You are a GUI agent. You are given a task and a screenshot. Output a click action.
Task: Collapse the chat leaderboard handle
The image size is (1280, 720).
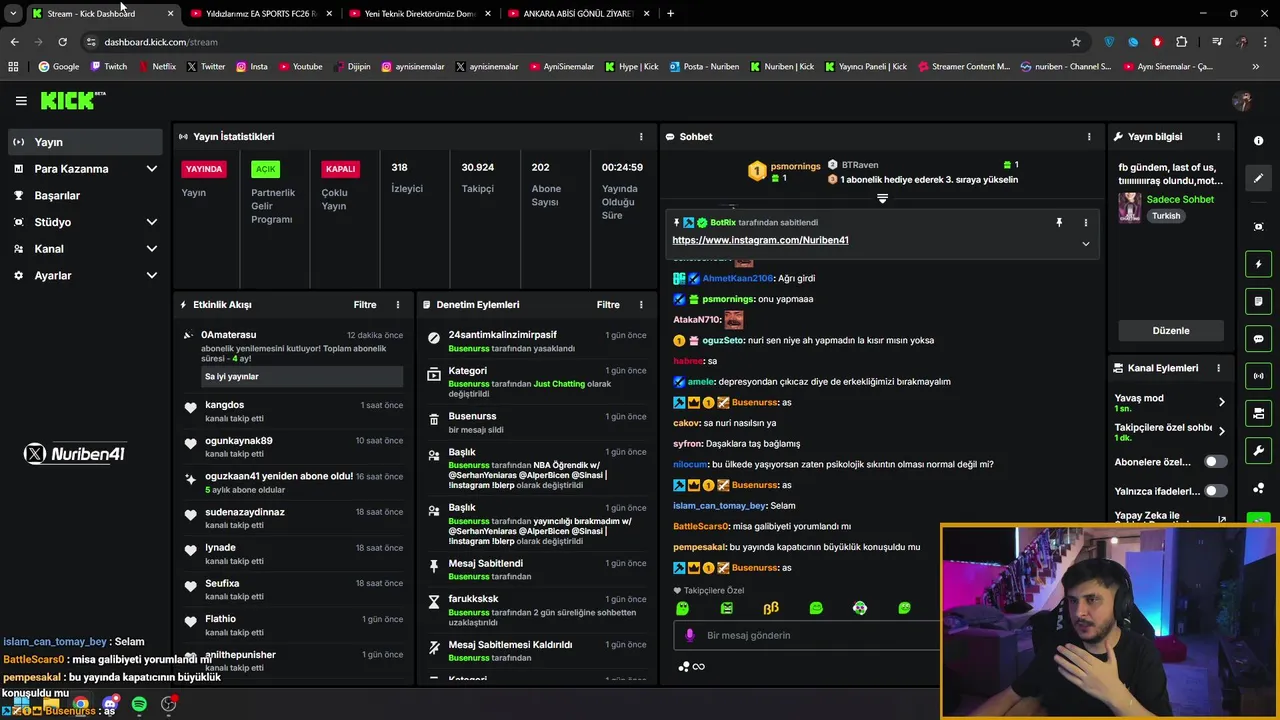[882, 199]
